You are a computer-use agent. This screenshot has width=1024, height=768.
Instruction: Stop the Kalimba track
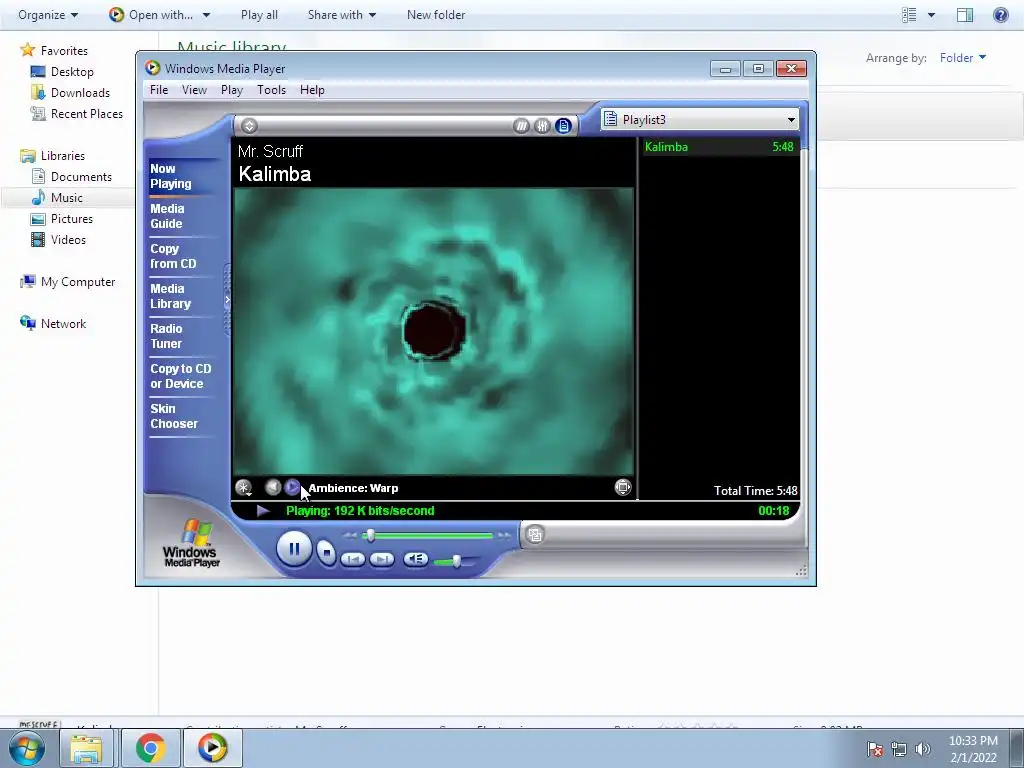(x=327, y=553)
